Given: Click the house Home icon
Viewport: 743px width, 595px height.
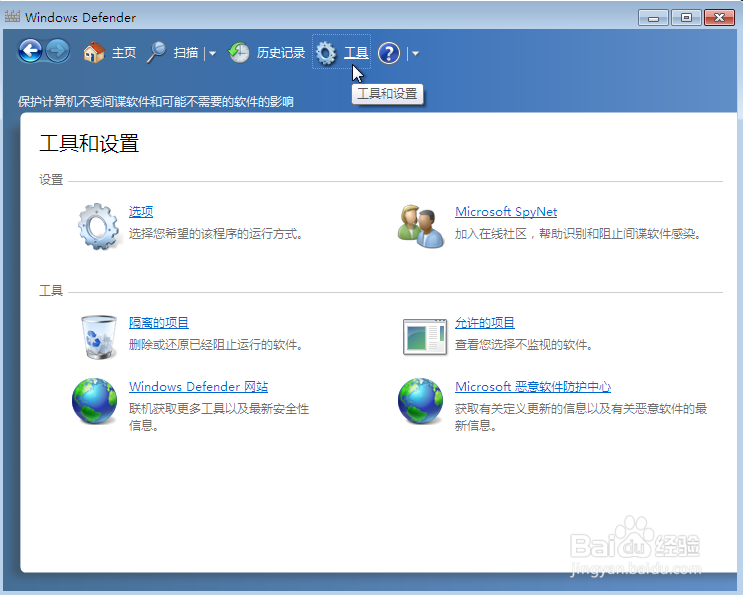Looking at the screenshot, I should tap(94, 52).
